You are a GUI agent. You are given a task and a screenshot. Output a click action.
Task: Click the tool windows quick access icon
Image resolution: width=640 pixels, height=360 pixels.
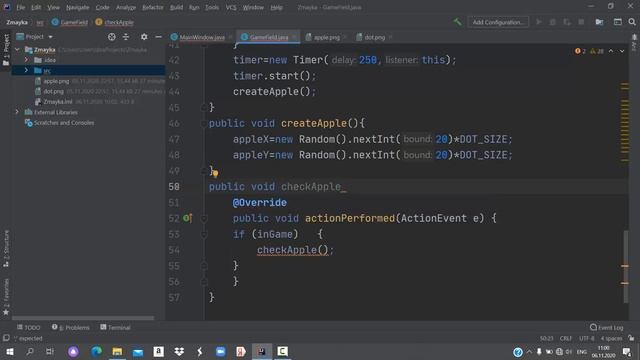tap(6, 338)
